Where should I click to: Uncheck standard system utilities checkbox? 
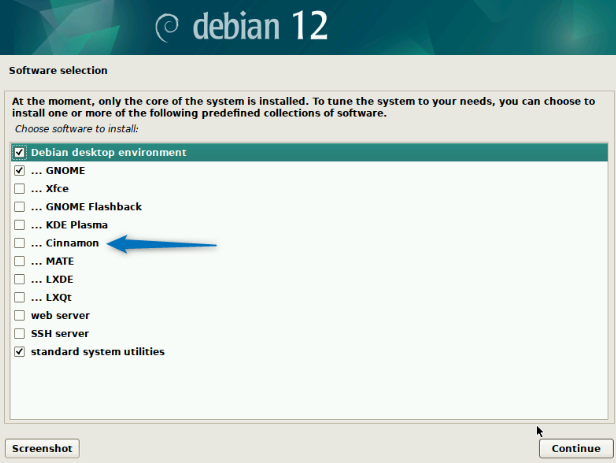(x=19, y=351)
